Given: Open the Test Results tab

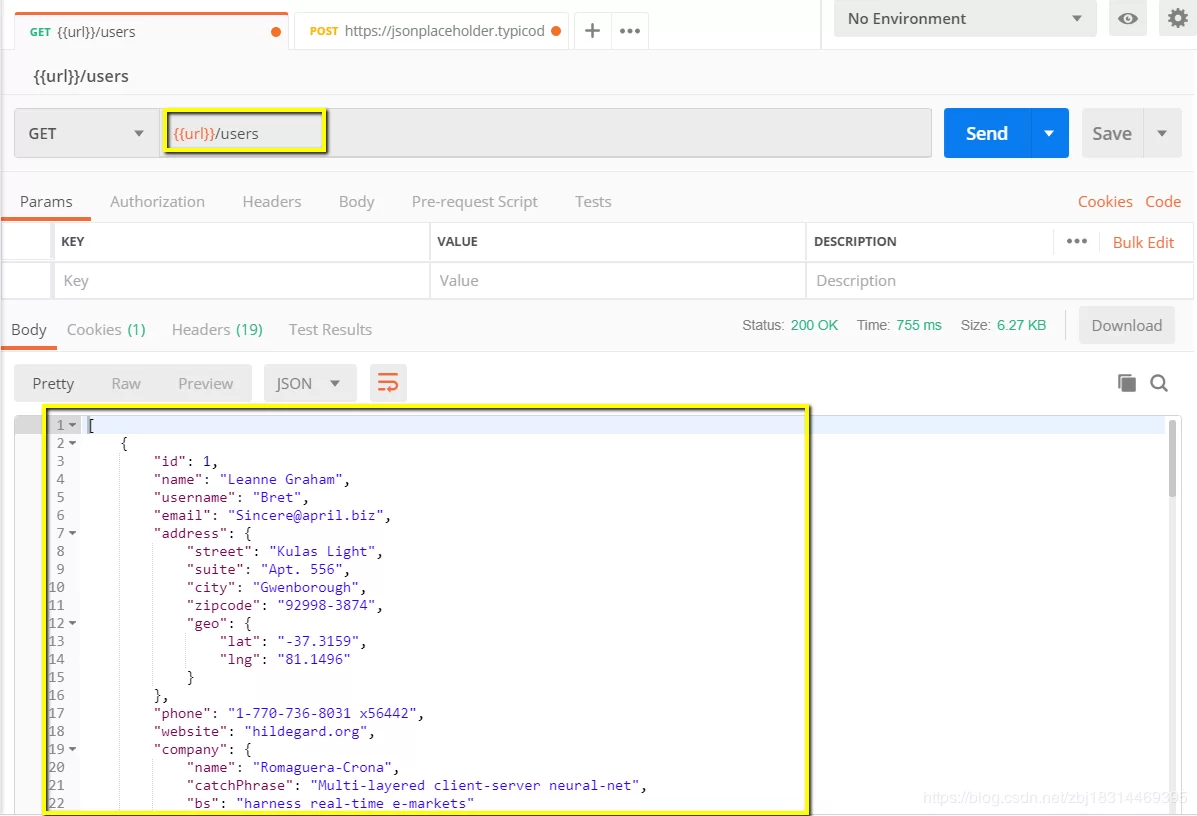Looking at the screenshot, I should pos(330,330).
